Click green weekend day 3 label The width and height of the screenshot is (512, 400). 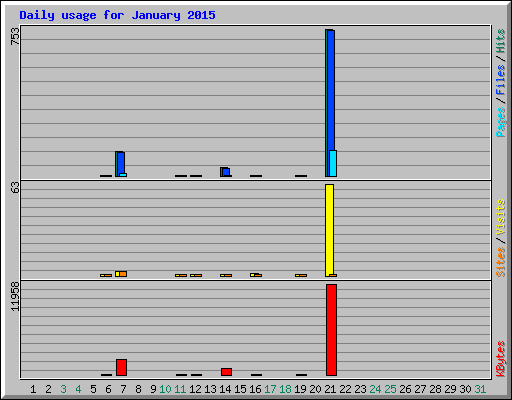(63, 389)
